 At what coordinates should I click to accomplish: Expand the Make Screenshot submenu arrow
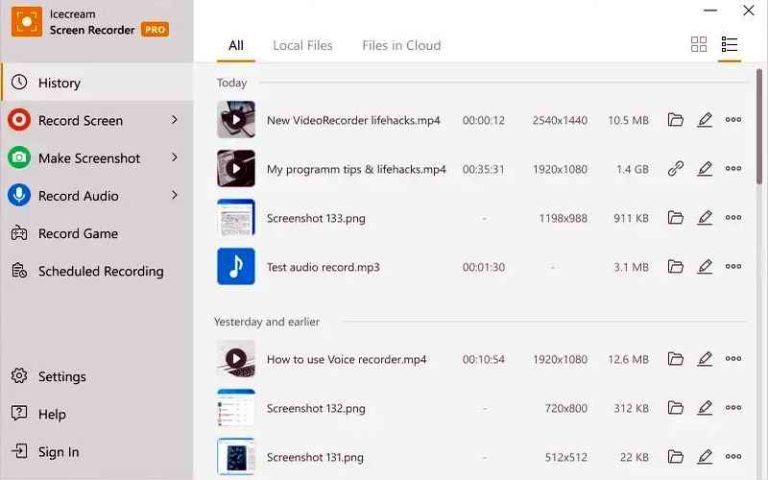tap(174, 158)
